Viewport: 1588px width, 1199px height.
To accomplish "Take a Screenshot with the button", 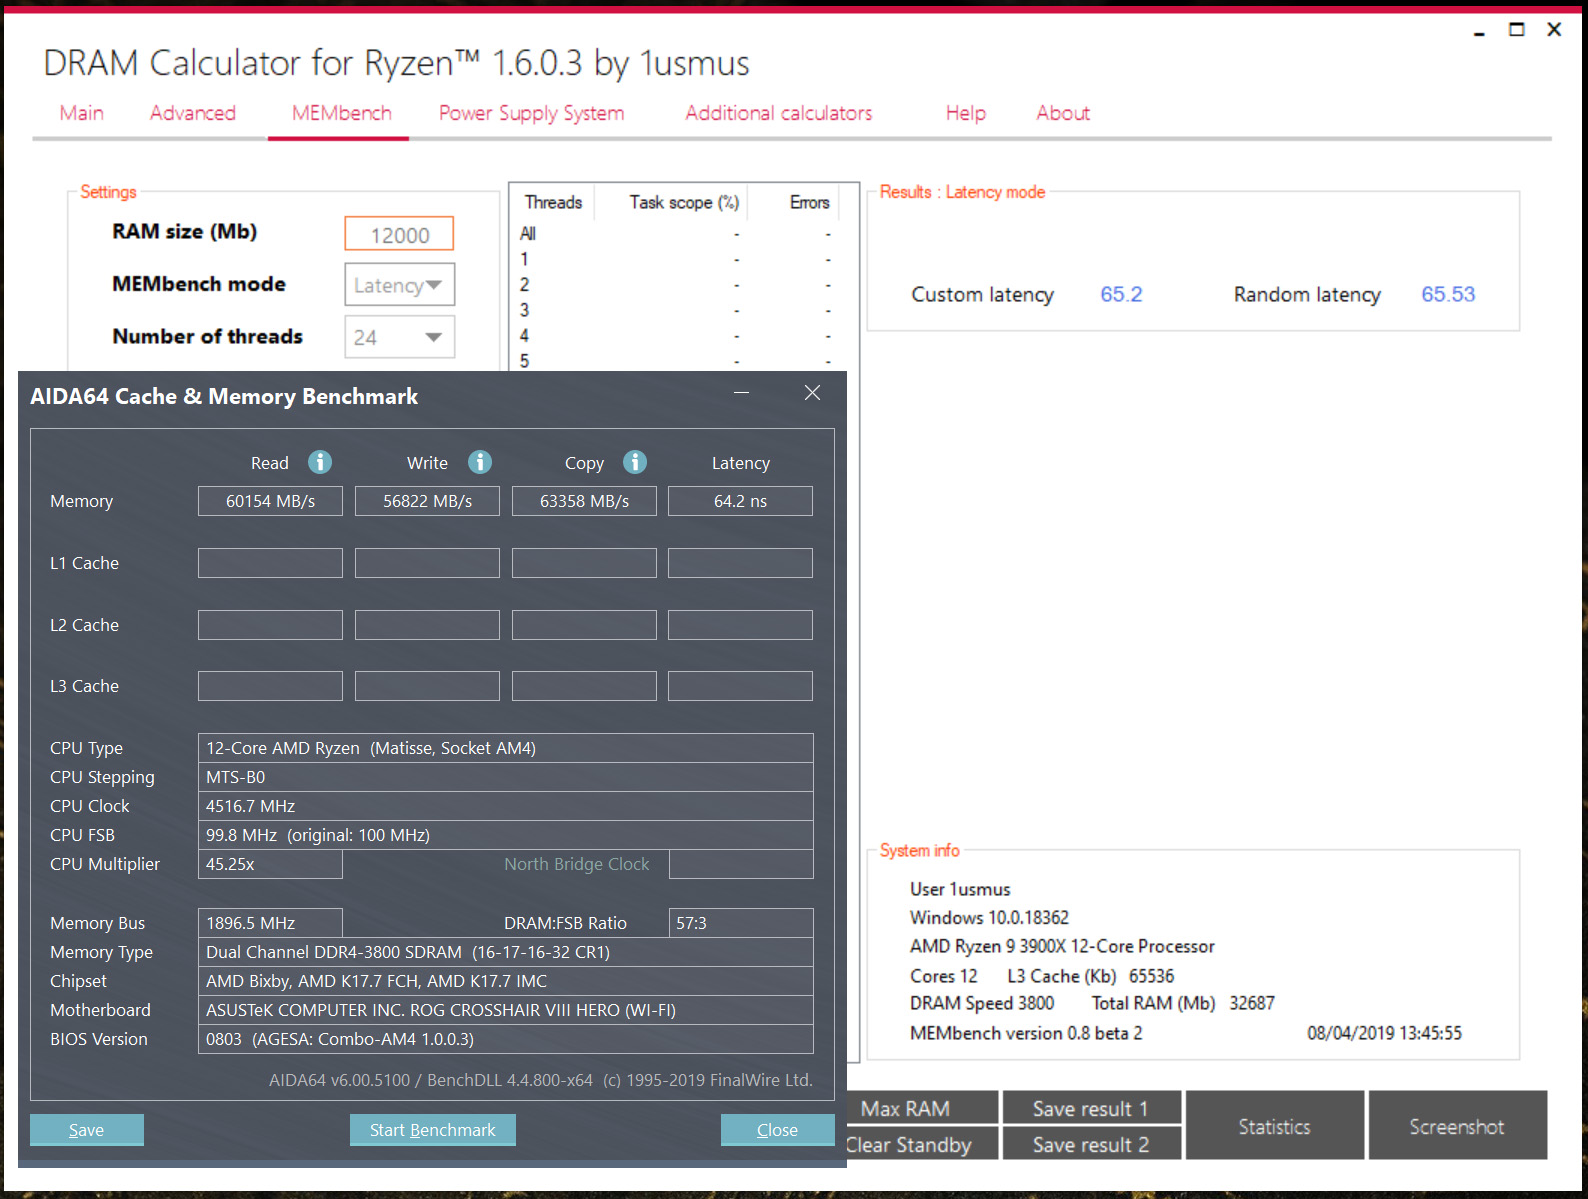I will 1458,1126.
